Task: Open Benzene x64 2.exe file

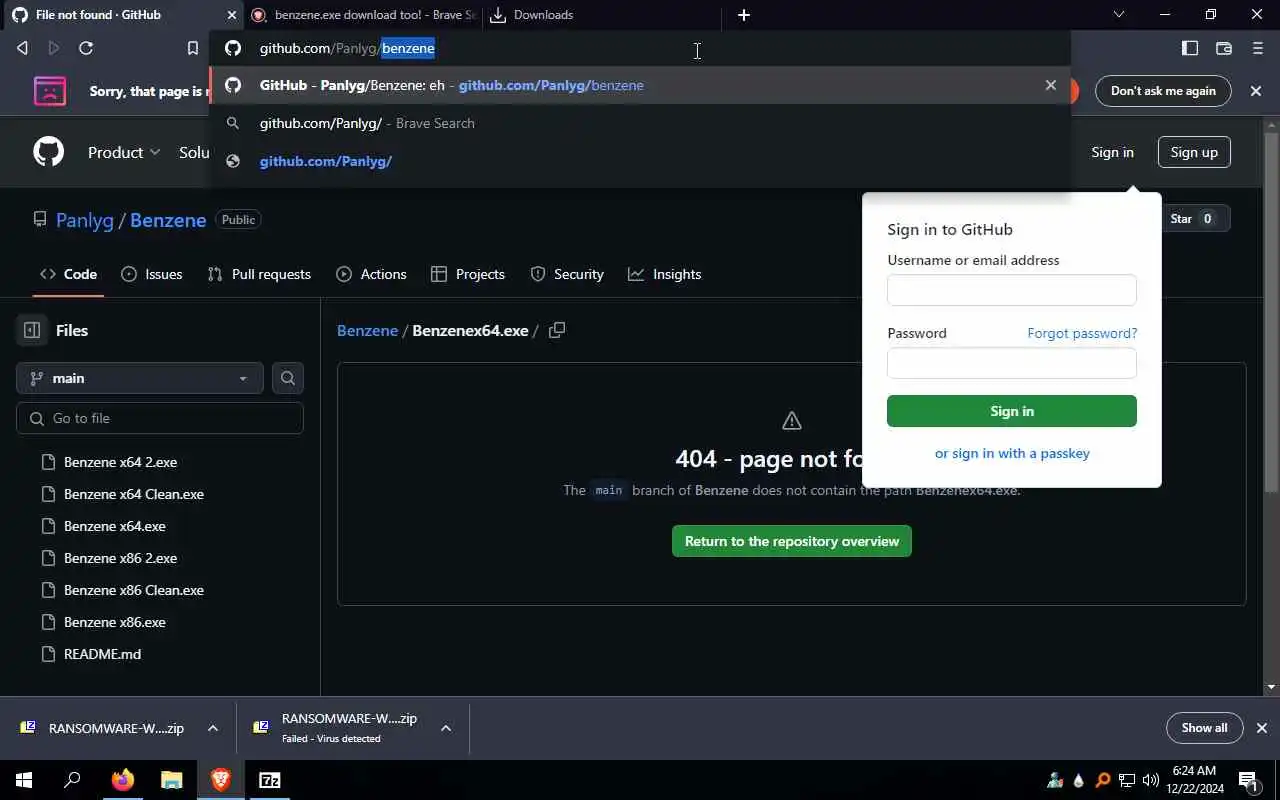Action: pyautogui.click(x=120, y=462)
